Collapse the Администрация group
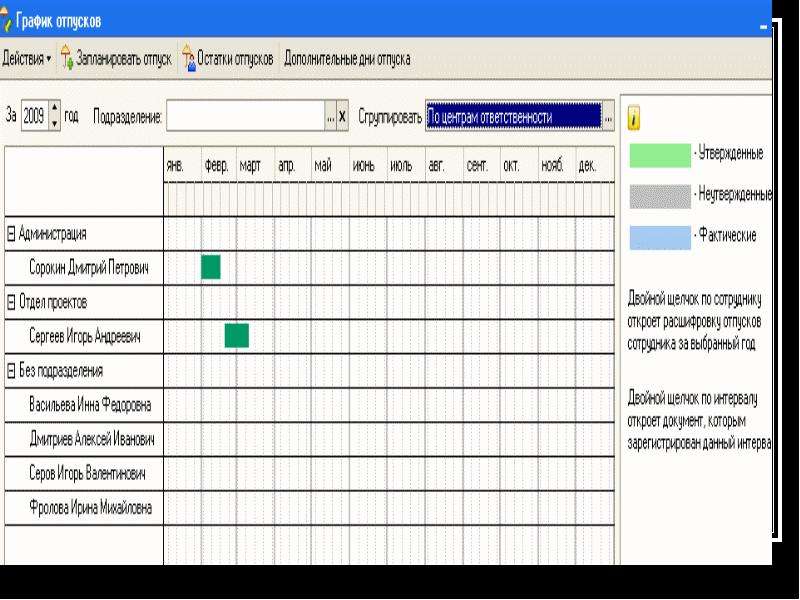The width and height of the screenshot is (800, 600). tap(11, 234)
